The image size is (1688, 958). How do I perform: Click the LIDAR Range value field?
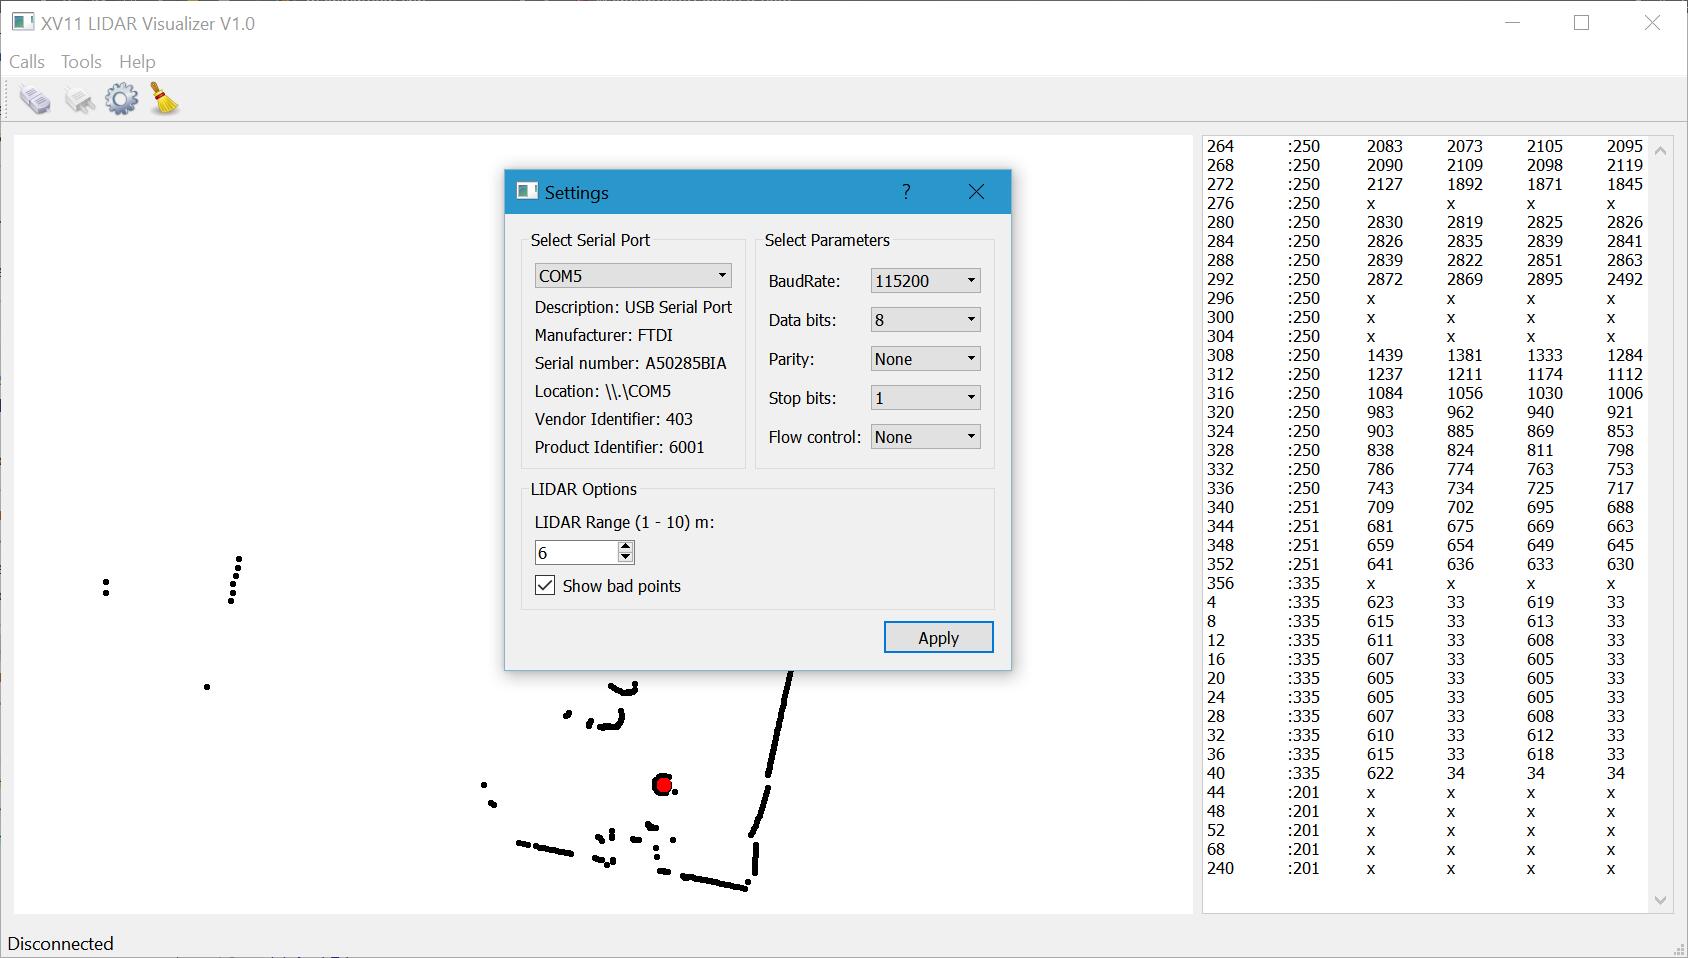pos(576,553)
